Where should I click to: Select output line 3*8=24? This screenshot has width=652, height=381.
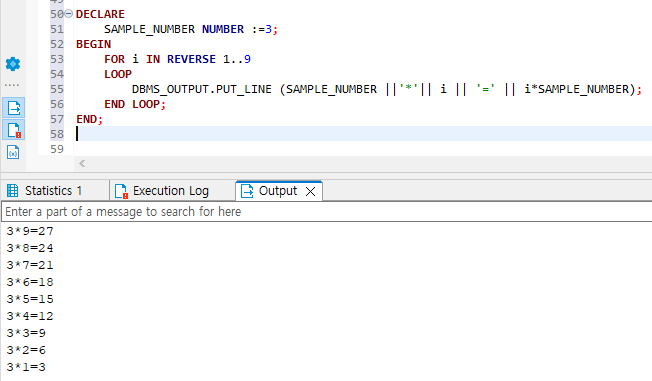(x=30, y=248)
